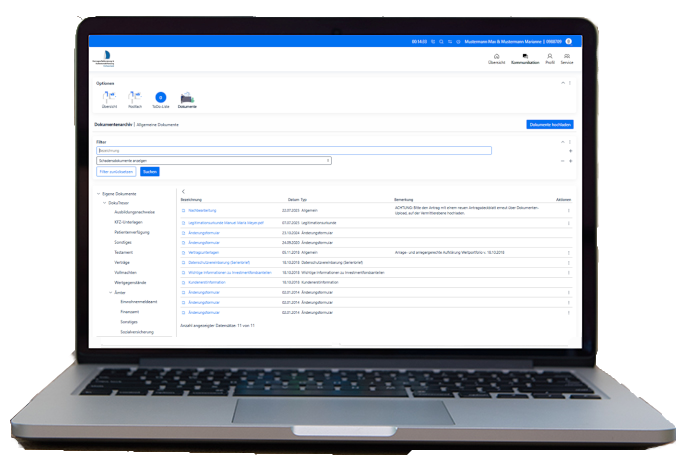687x460 pixels.
Task: Open actions menu for Datenschutzvereinbarung row
Action: [x=569, y=263]
